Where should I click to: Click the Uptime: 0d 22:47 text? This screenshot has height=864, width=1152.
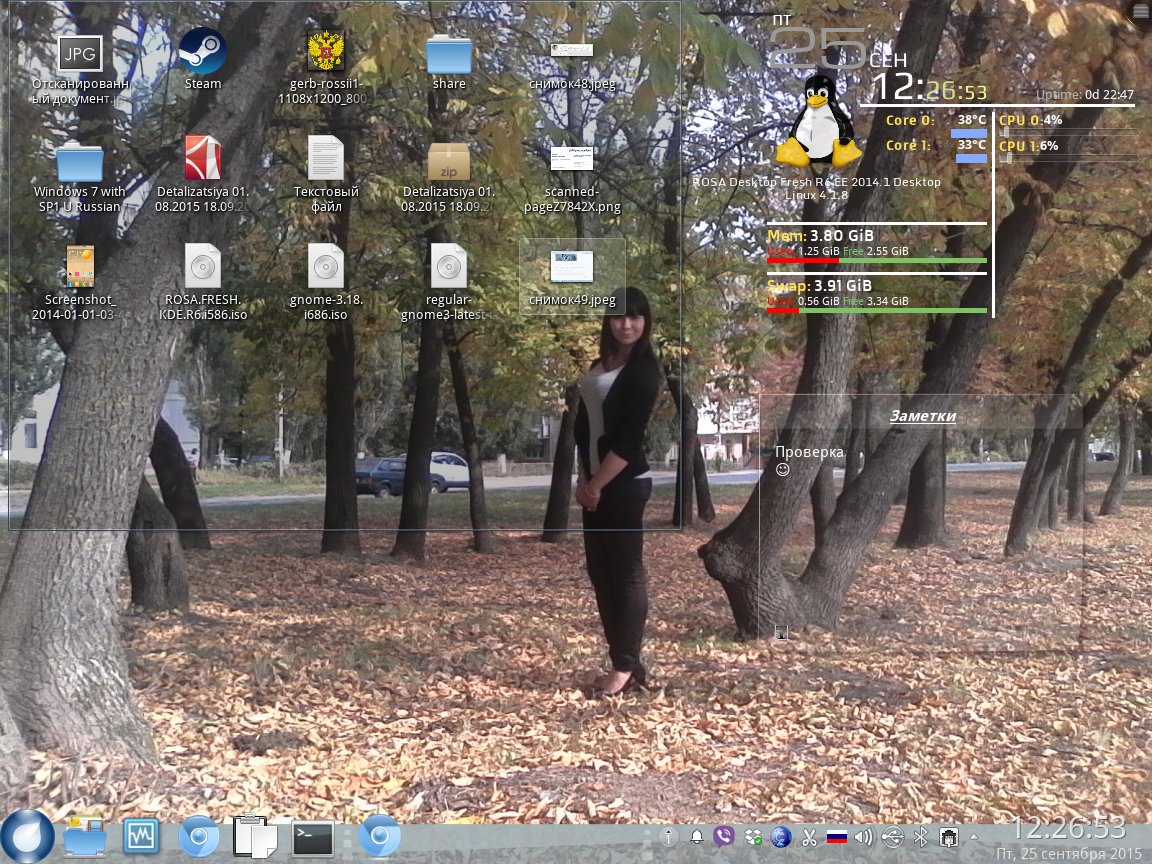1085,95
